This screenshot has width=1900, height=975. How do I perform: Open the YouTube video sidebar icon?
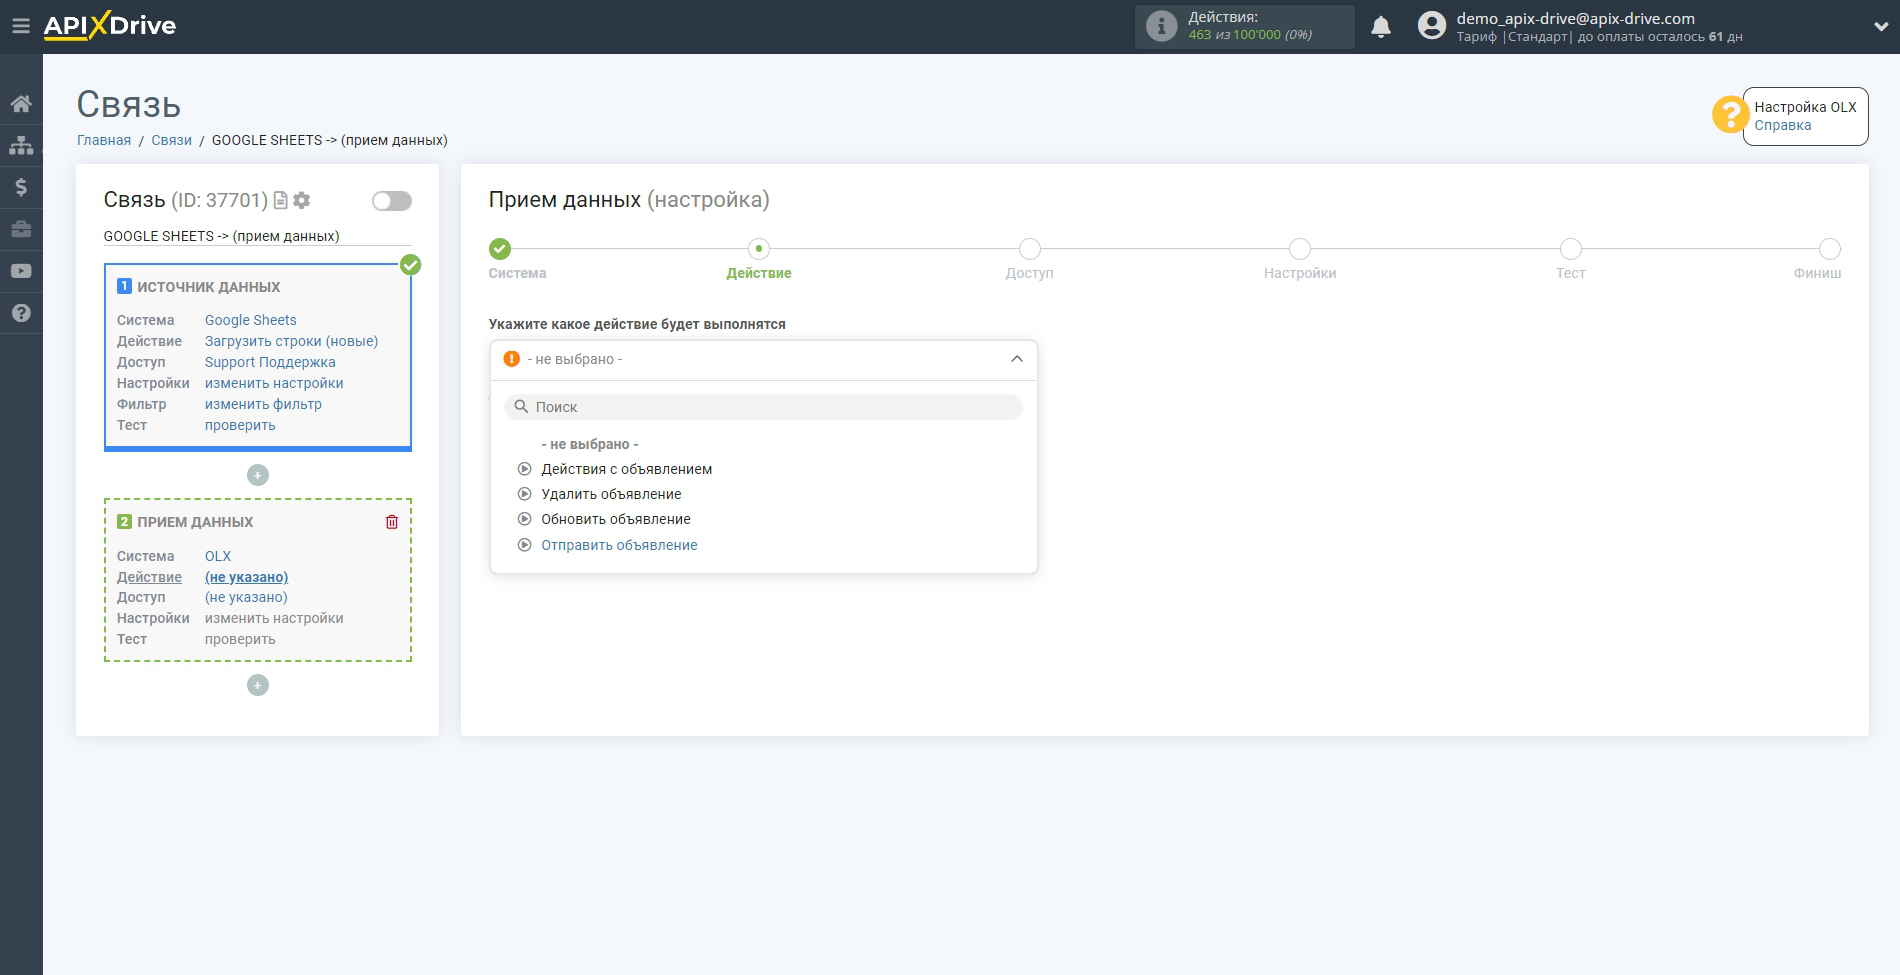(x=21, y=271)
